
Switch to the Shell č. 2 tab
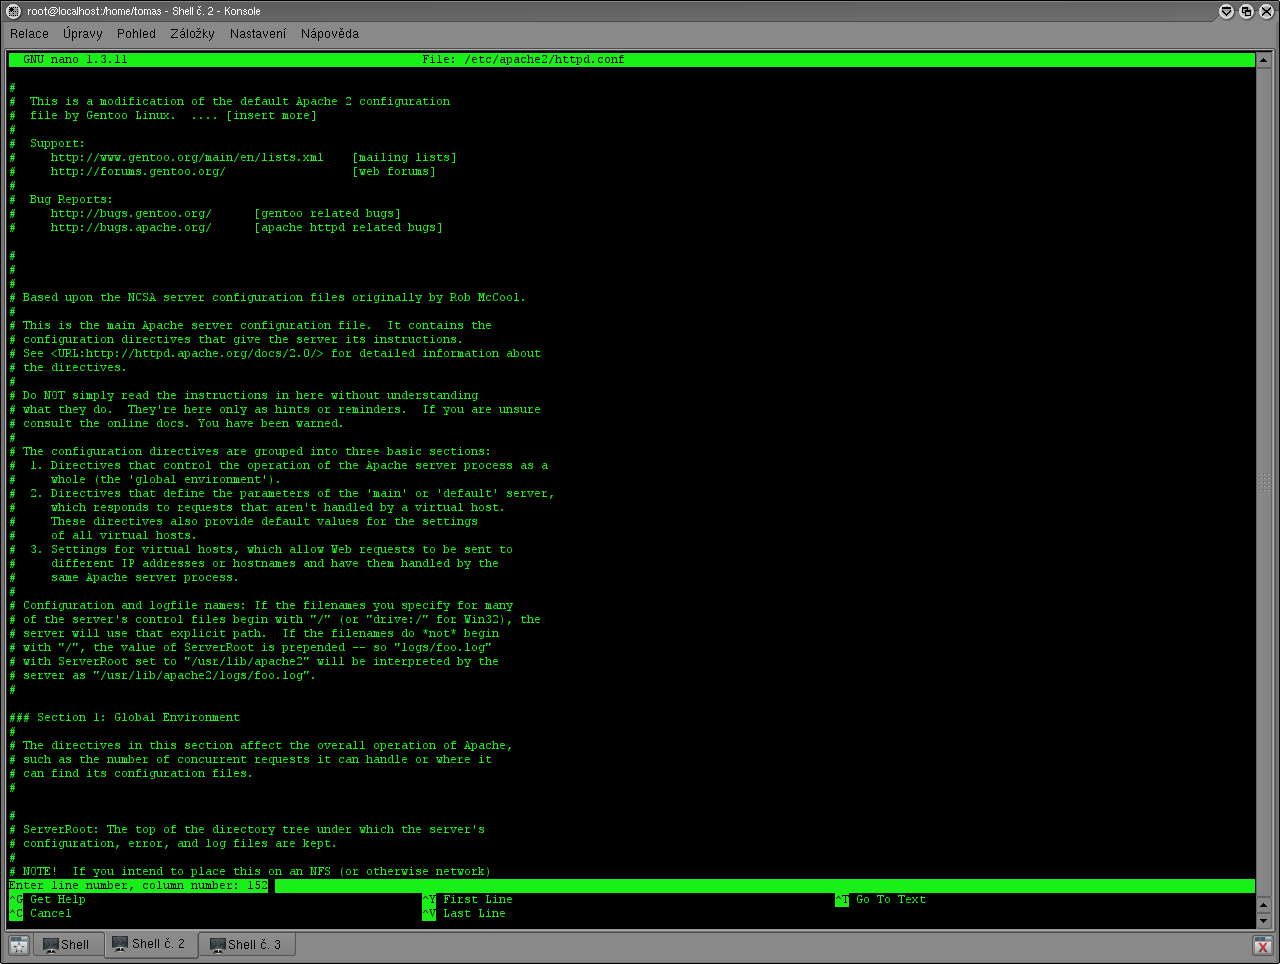149,944
